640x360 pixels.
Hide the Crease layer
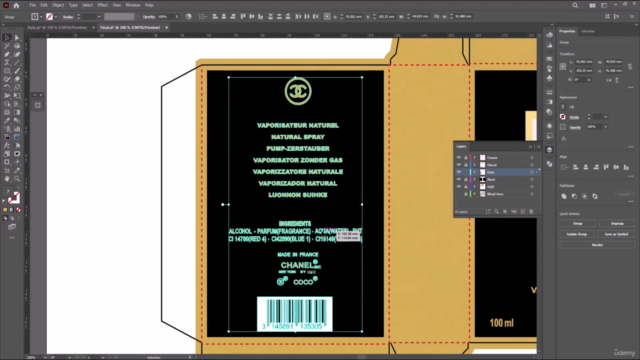(x=459, y=158)
